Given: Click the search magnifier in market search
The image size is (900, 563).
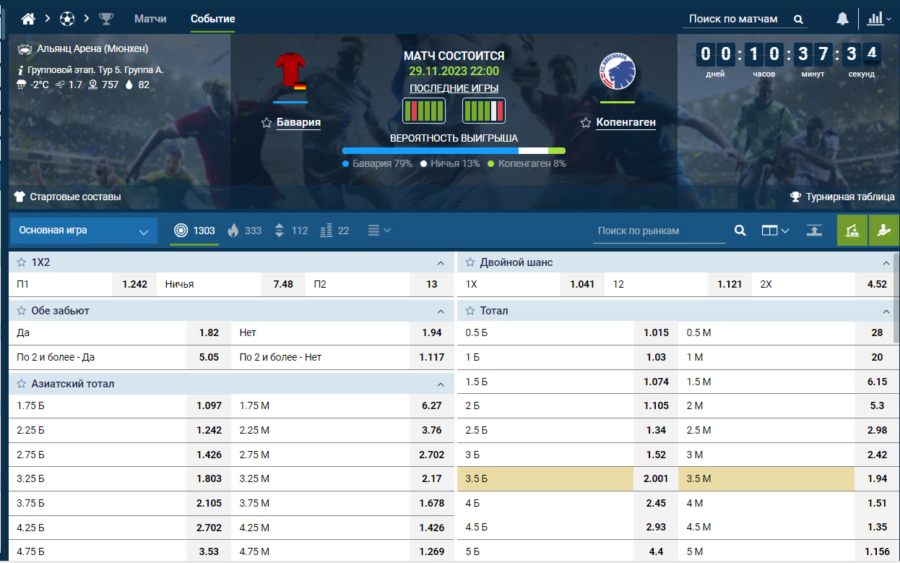Looking at the screenshot, I should (x=740, y=230).
